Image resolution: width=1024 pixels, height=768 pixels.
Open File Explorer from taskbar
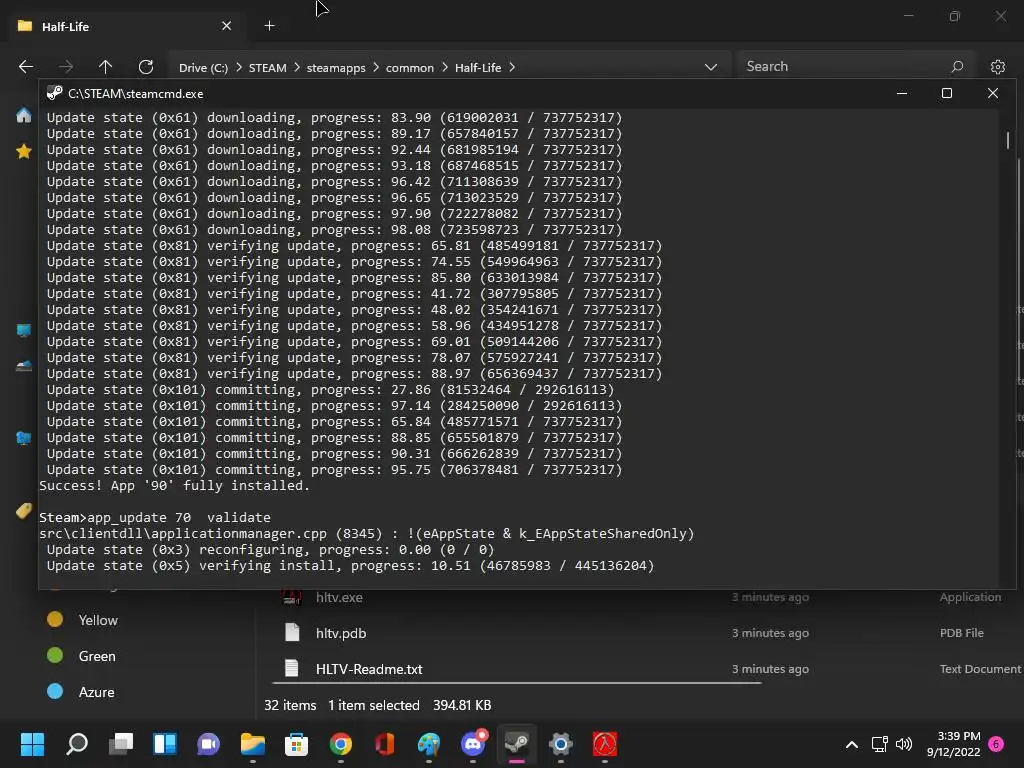coord(252,744)
